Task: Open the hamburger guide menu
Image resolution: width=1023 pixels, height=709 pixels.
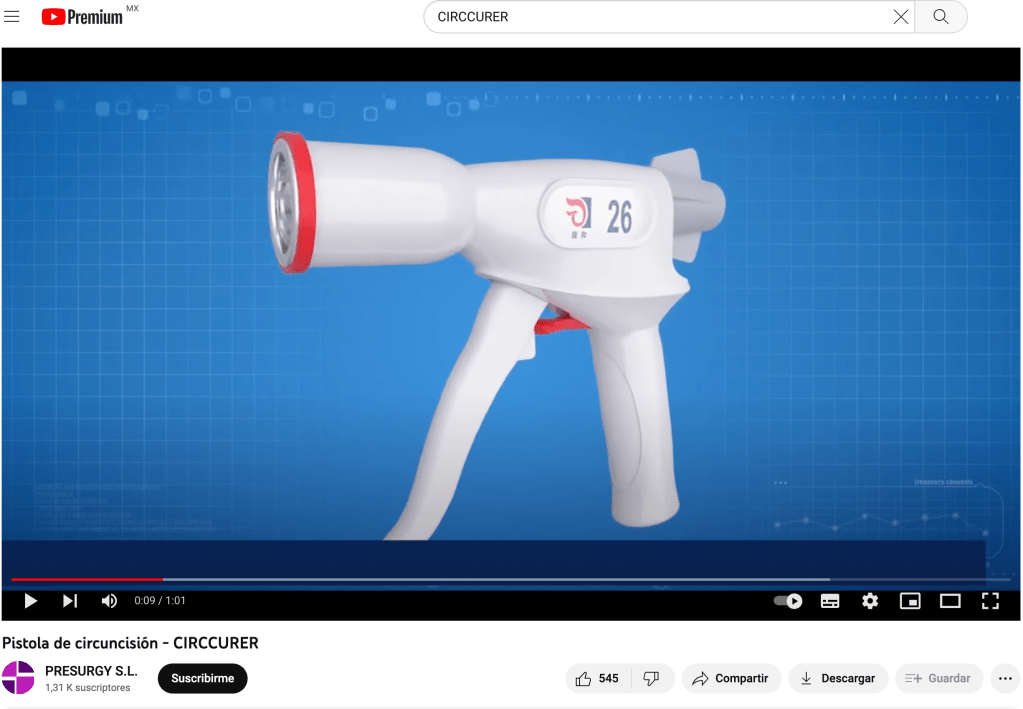Action: tap(12, 17)
